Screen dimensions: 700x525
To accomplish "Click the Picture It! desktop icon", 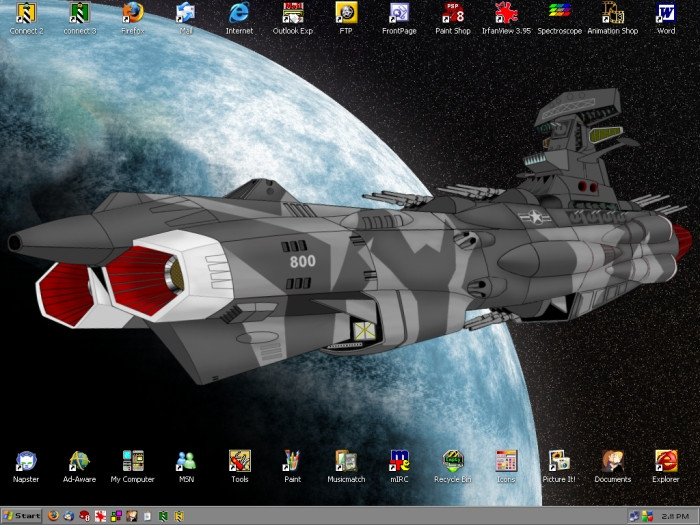I will point(559,467).
